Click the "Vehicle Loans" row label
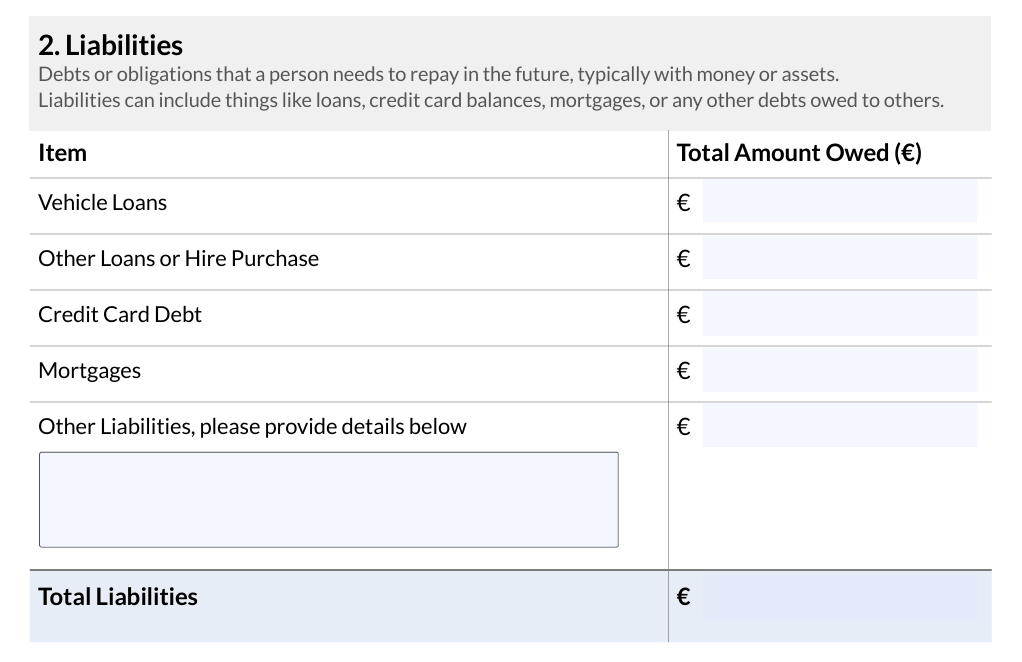 102,202
